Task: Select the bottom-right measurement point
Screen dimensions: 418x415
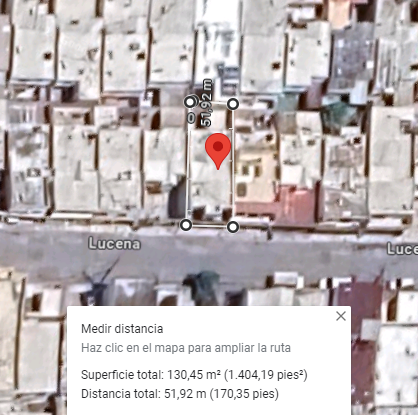Action: click(x=233, y=227)
